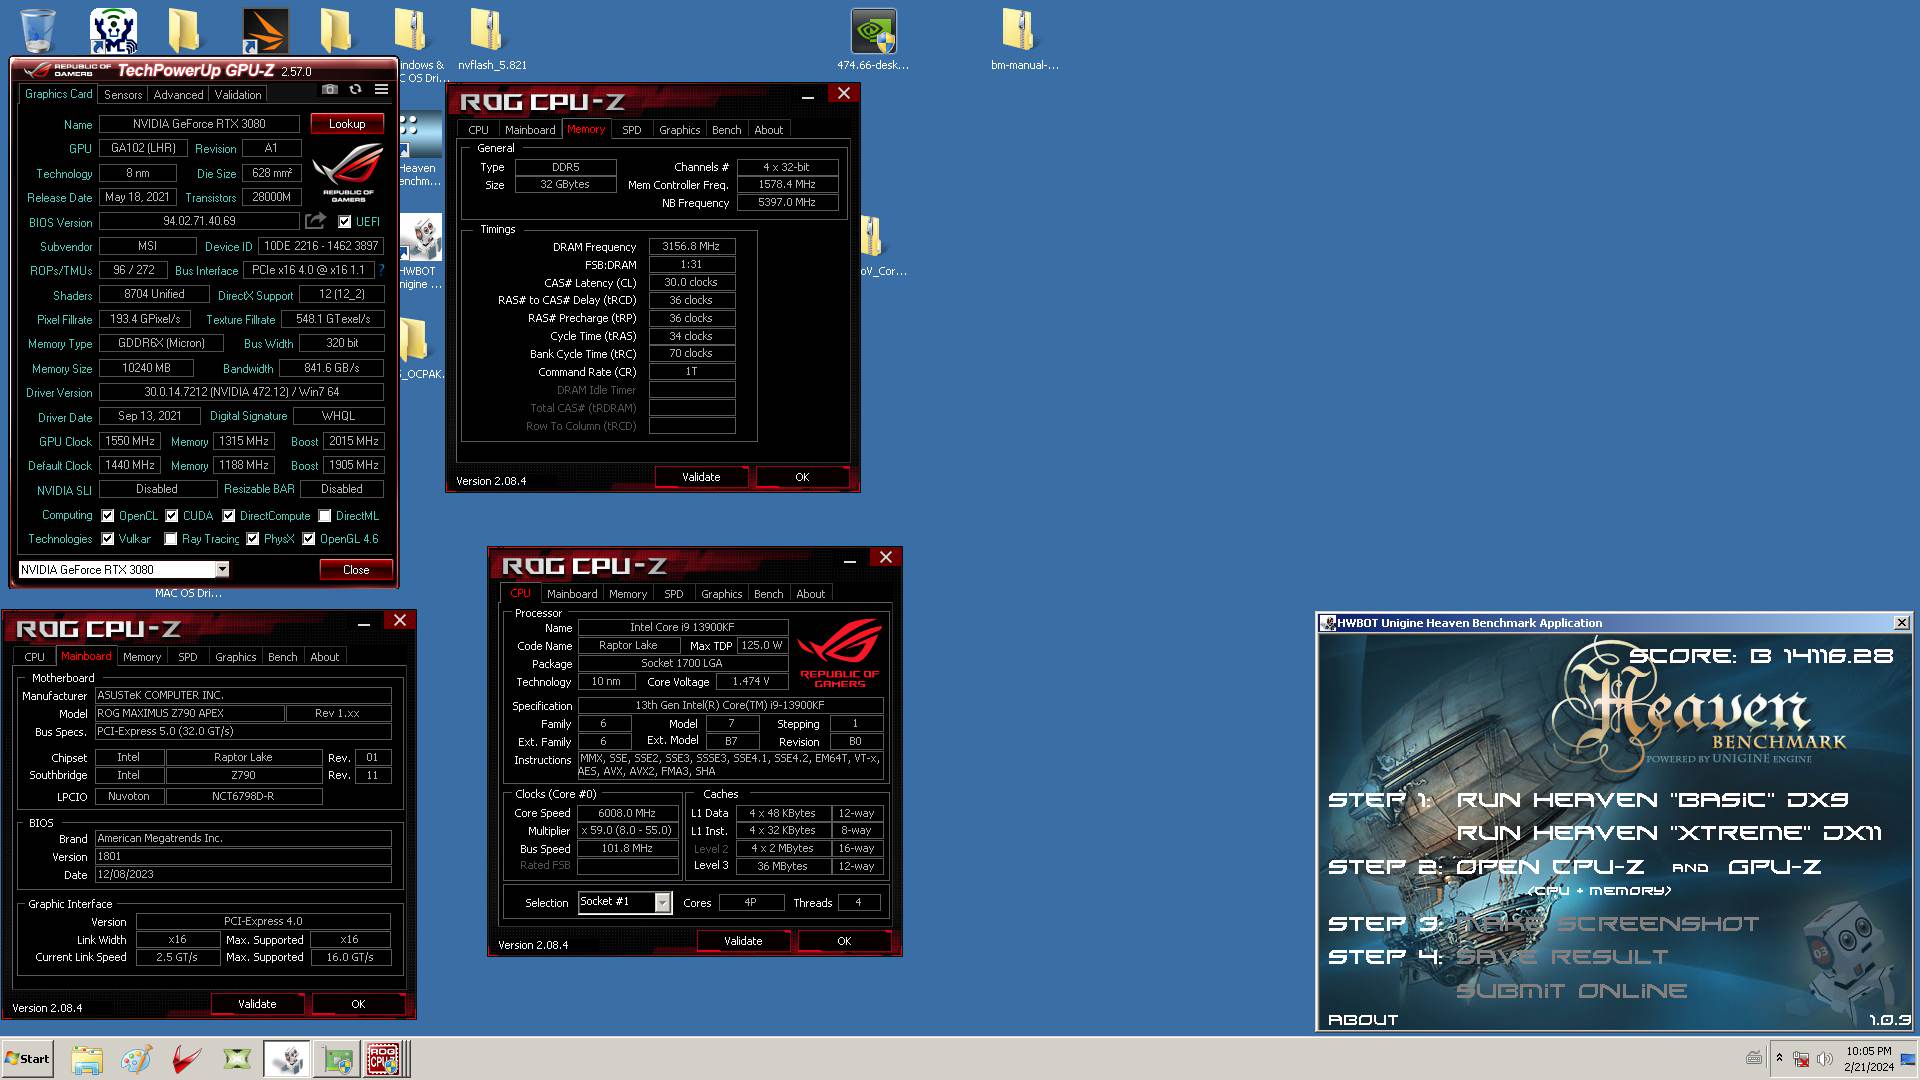Click the GPU-Z refresh icon

[355, 90]
